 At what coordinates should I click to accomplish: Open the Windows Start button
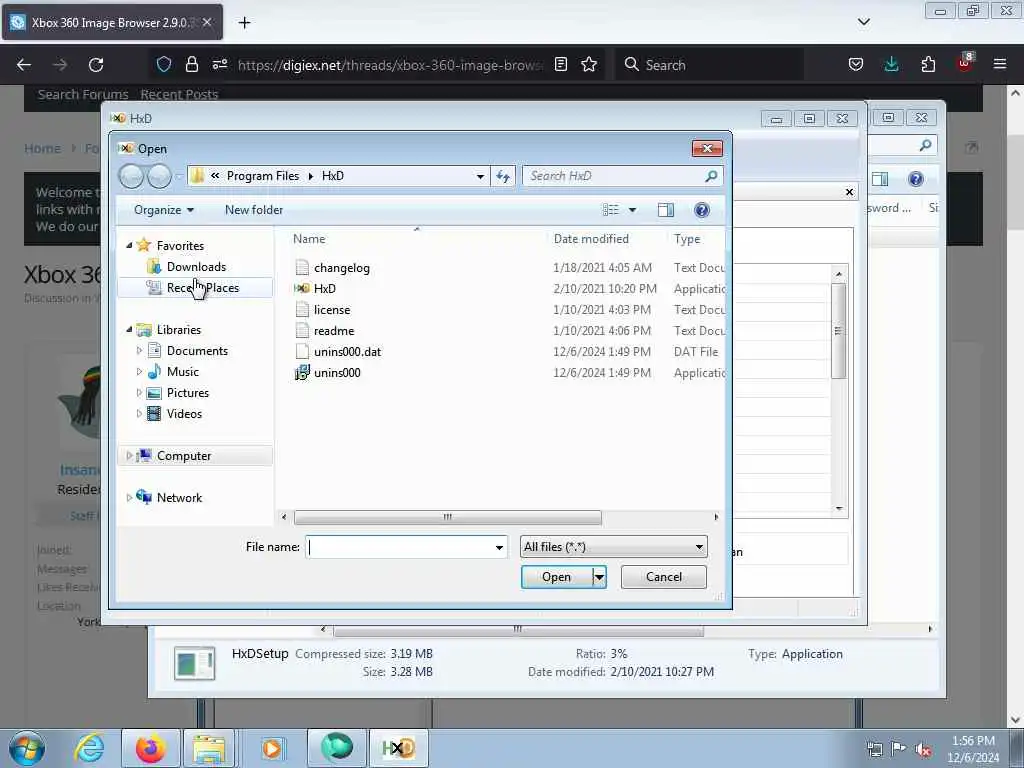[x=27, y=748]
